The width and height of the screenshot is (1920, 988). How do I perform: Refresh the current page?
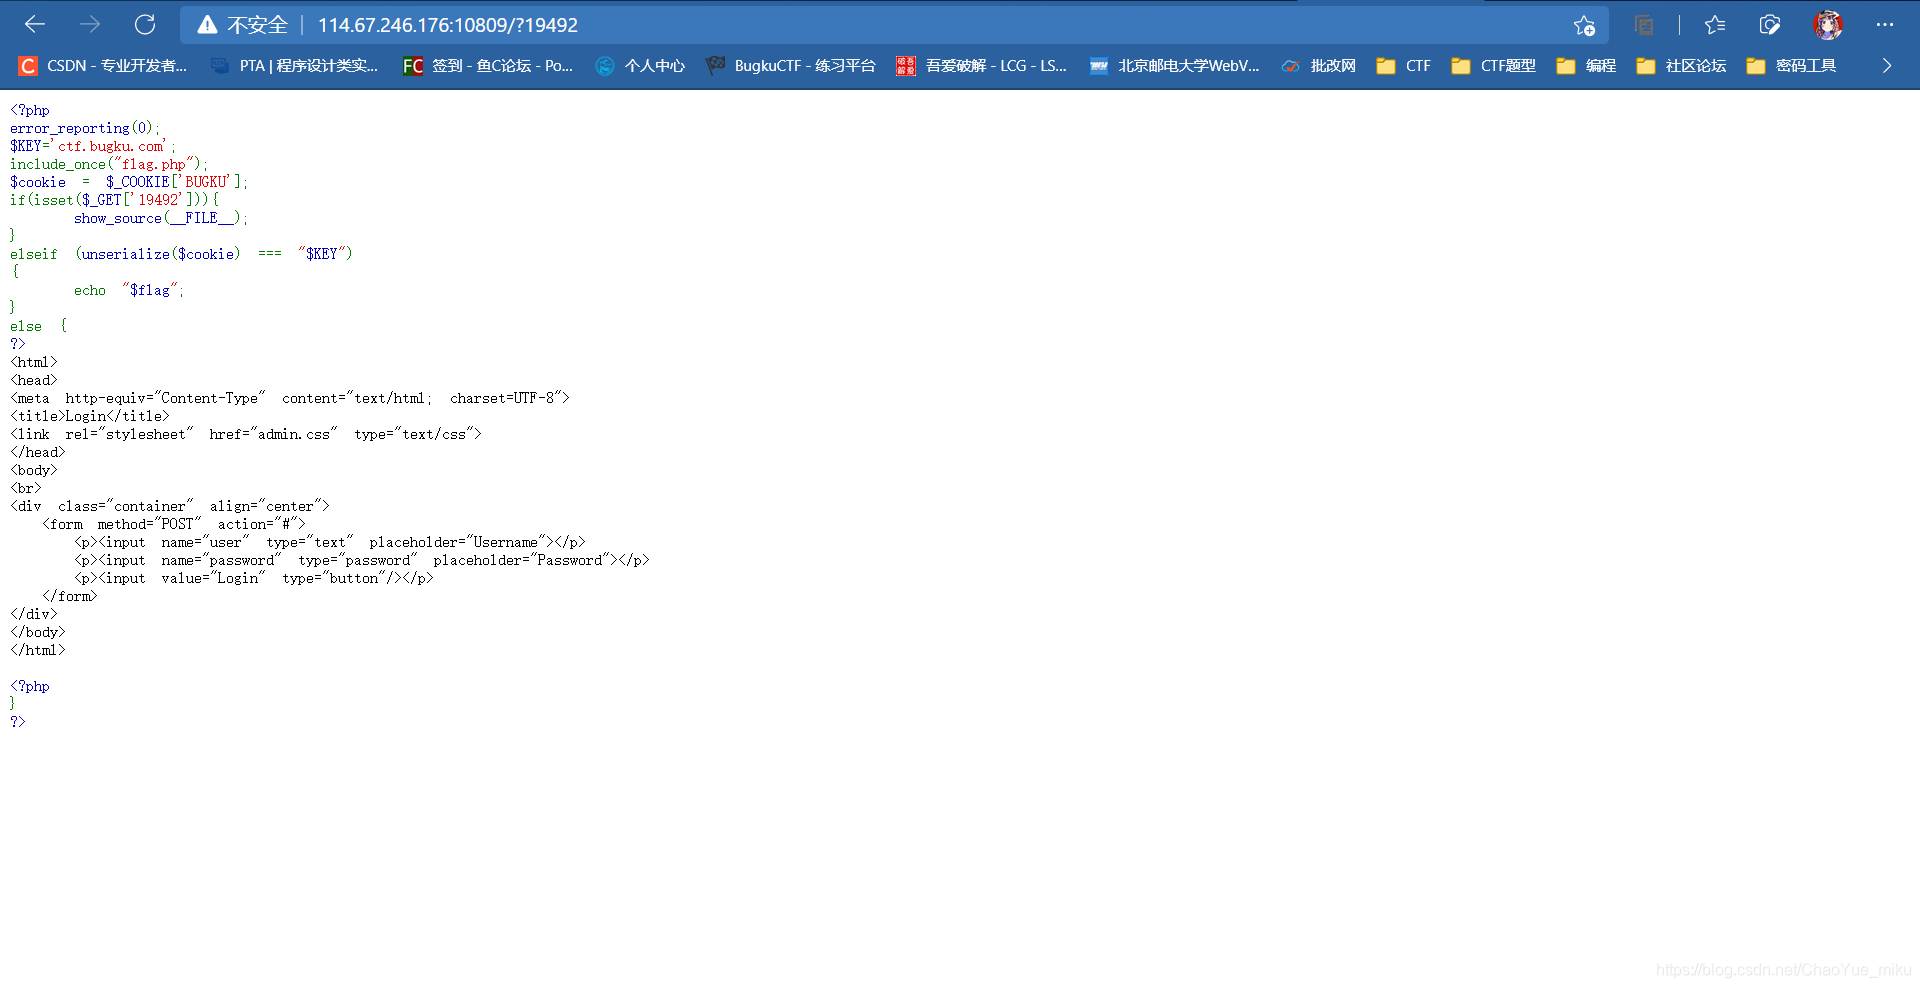pyautogui.click(x=145, y=24)
